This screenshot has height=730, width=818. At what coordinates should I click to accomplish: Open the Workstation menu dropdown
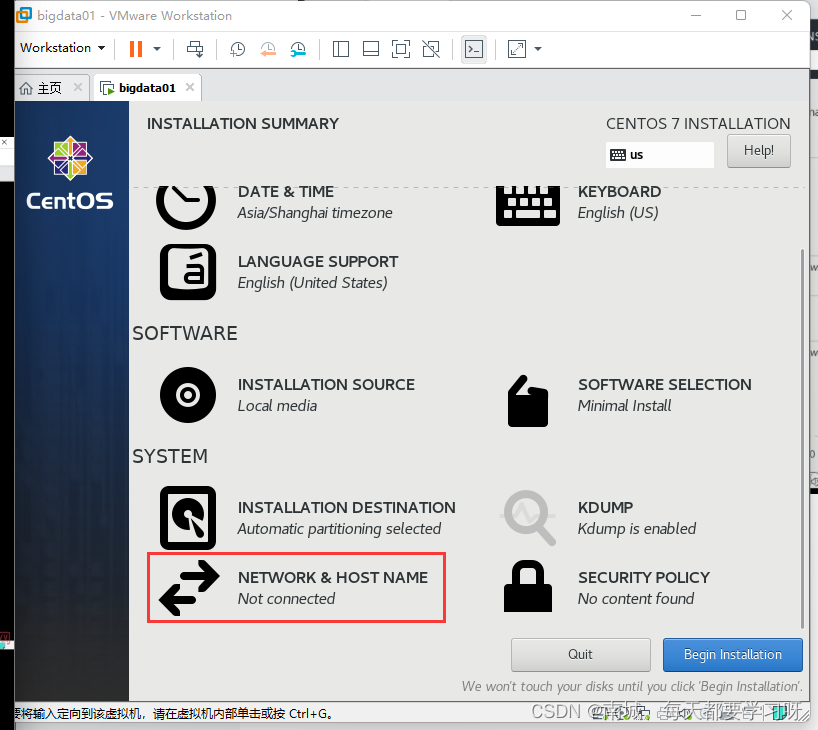pos(63,48)
